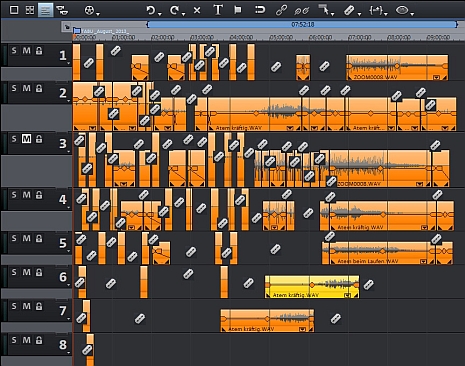This screenshot has height=366, width=465.
Task: Click the Redo arrow icon
Action: 174,10
